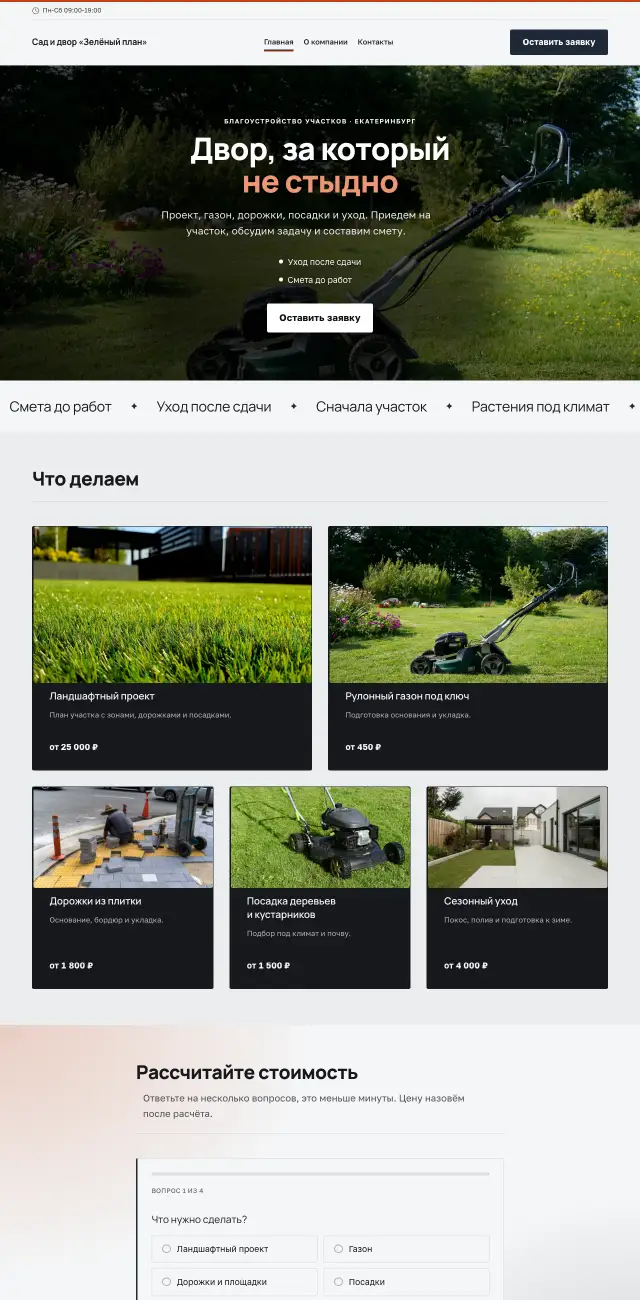The width and height of the screenshot is (640, 1300).
Task: Open the Посадка деревьев и кустарников image
Action: pos(320,837)
